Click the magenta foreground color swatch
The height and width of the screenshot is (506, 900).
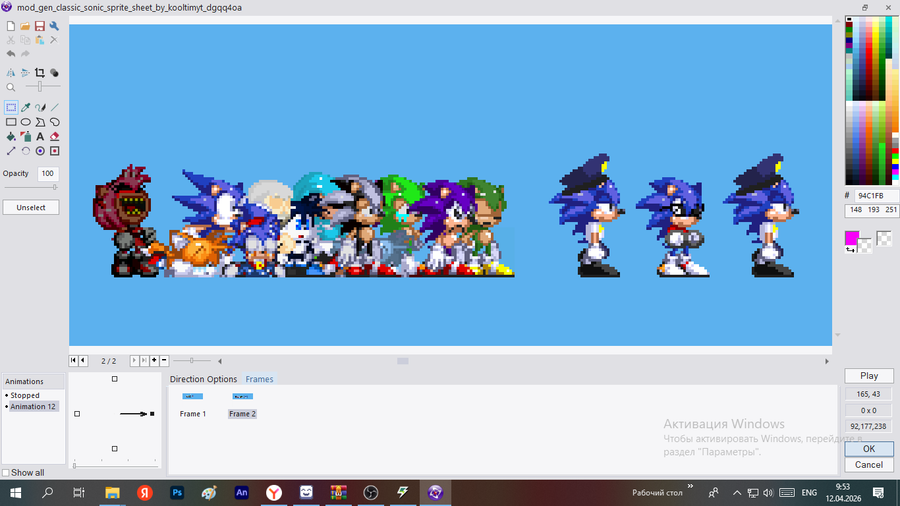click(852, 238)
